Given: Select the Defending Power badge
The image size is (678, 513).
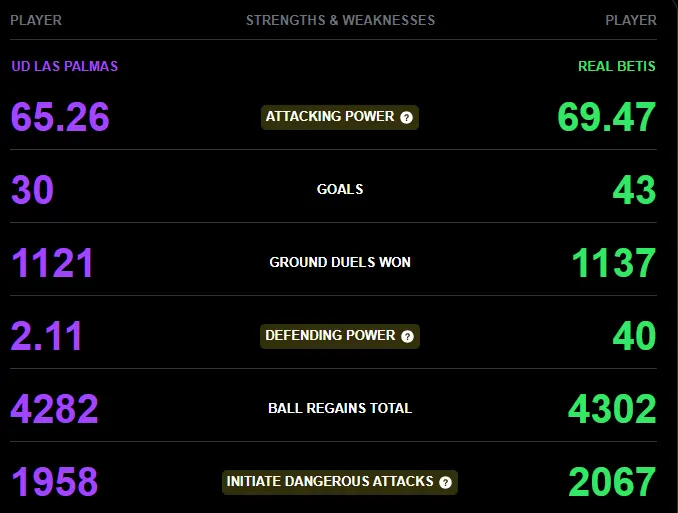Looking at the screenshot, I should pyautogui.click(x=340, y=336).
